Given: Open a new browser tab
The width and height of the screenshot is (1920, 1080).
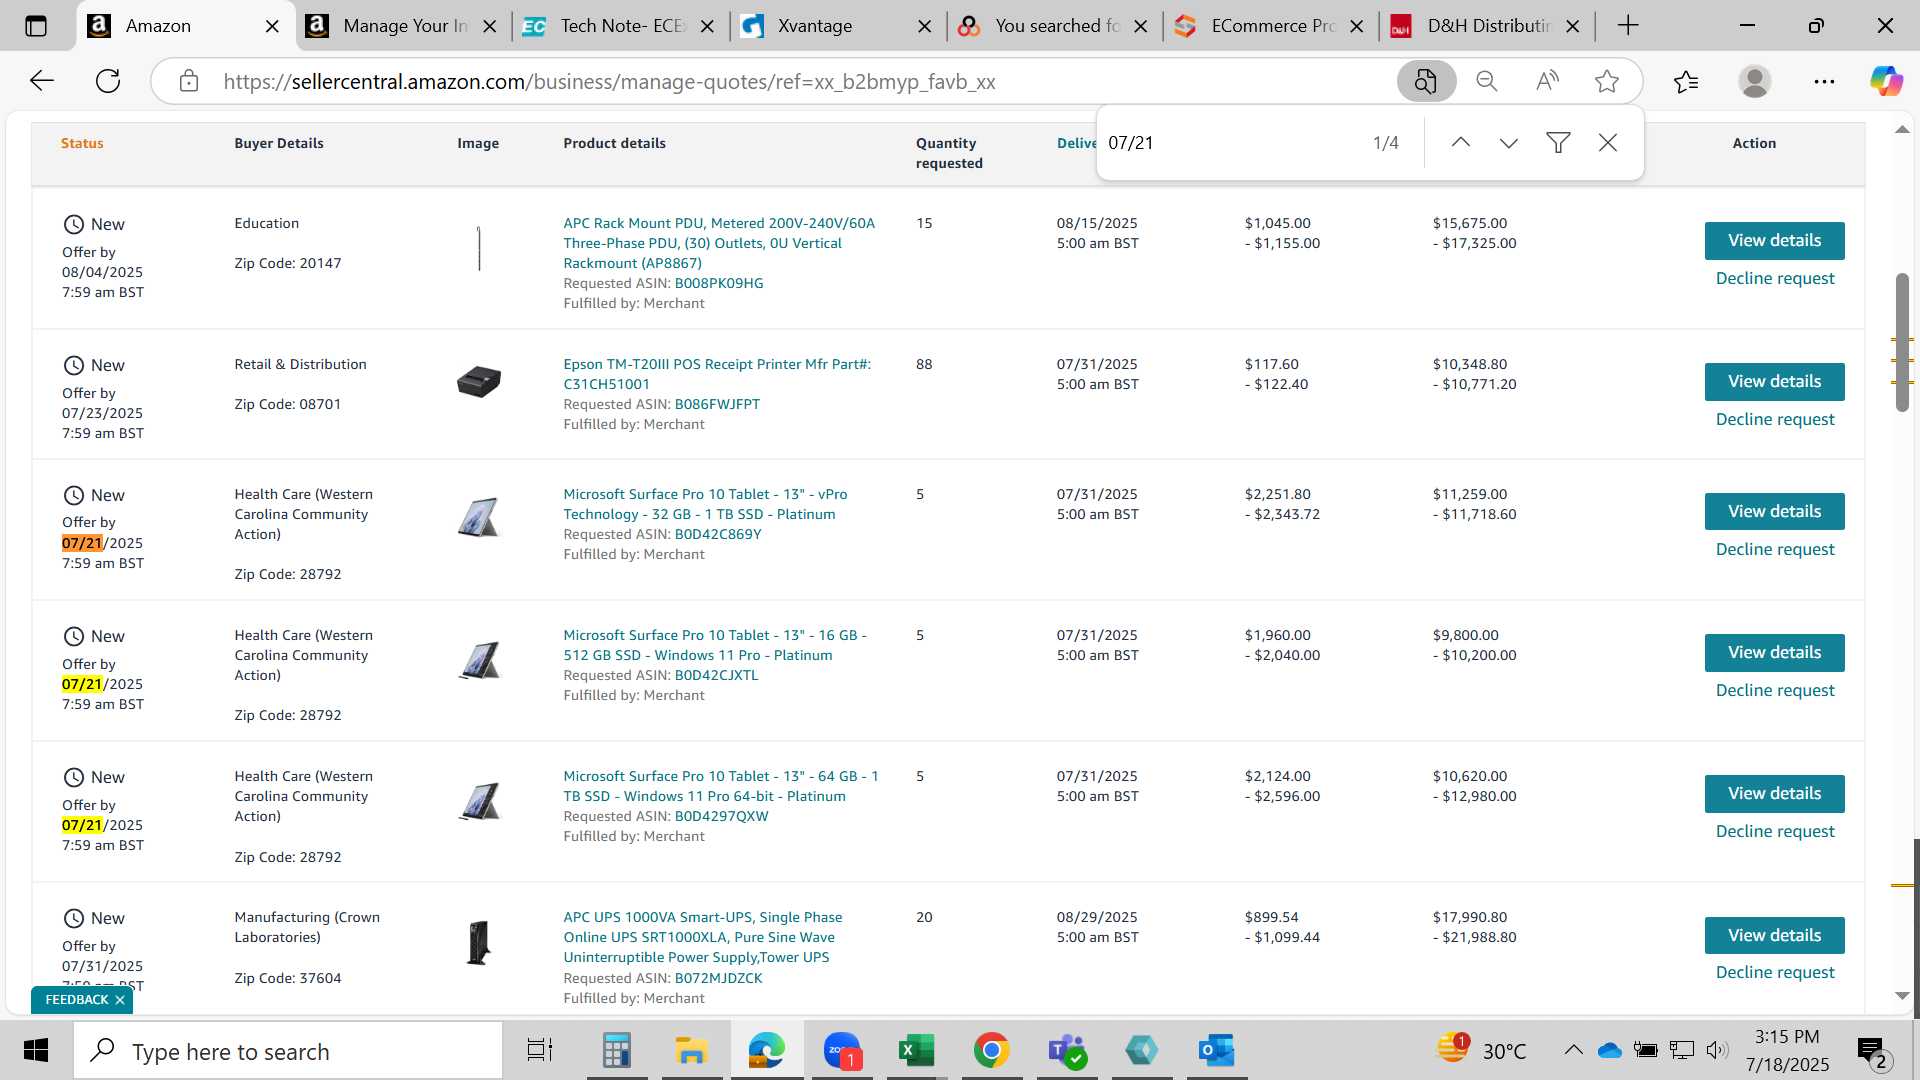Looking at the screenshot, I should (x=1628, y=26).
